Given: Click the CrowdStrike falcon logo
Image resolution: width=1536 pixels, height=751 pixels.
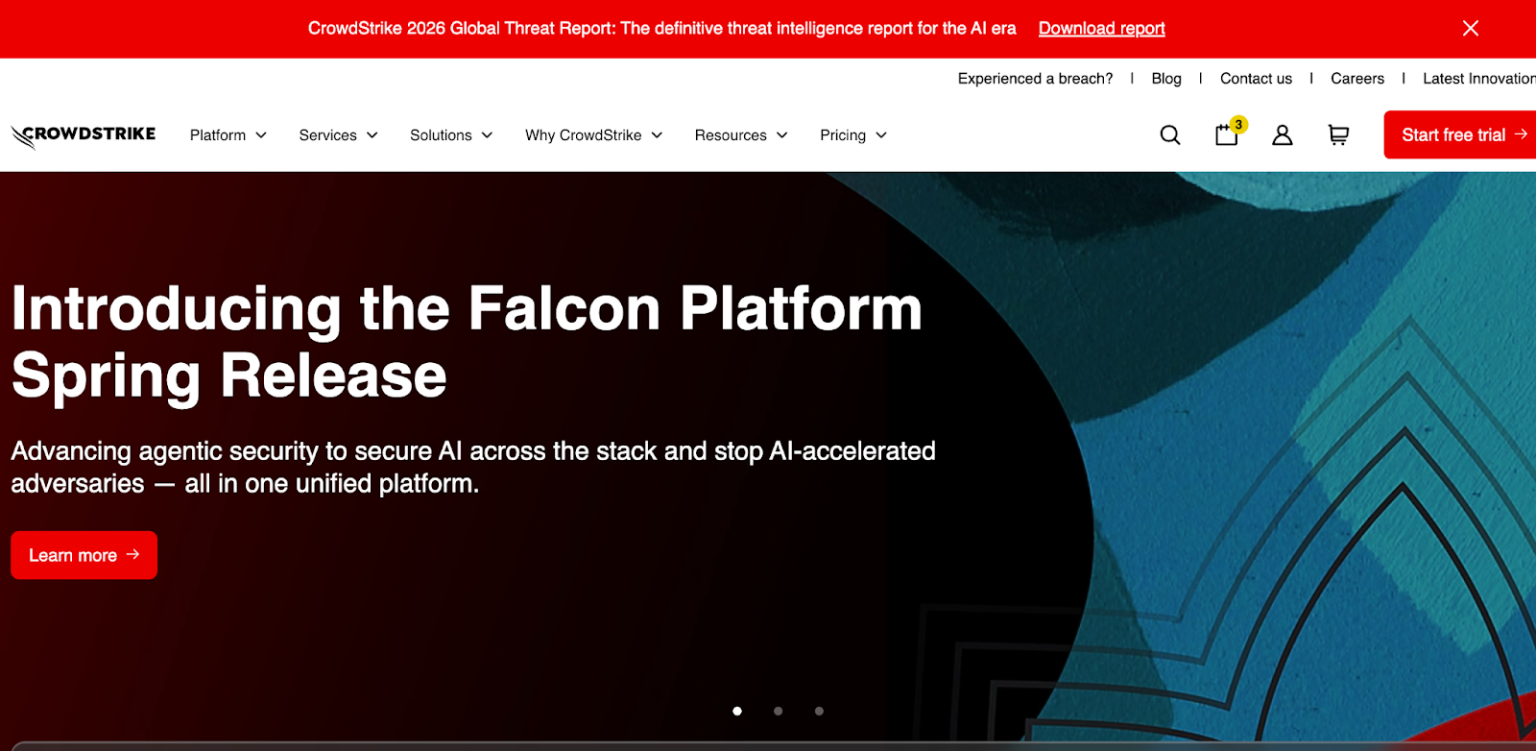Looking at the screenshot, I should pos(83,135).
